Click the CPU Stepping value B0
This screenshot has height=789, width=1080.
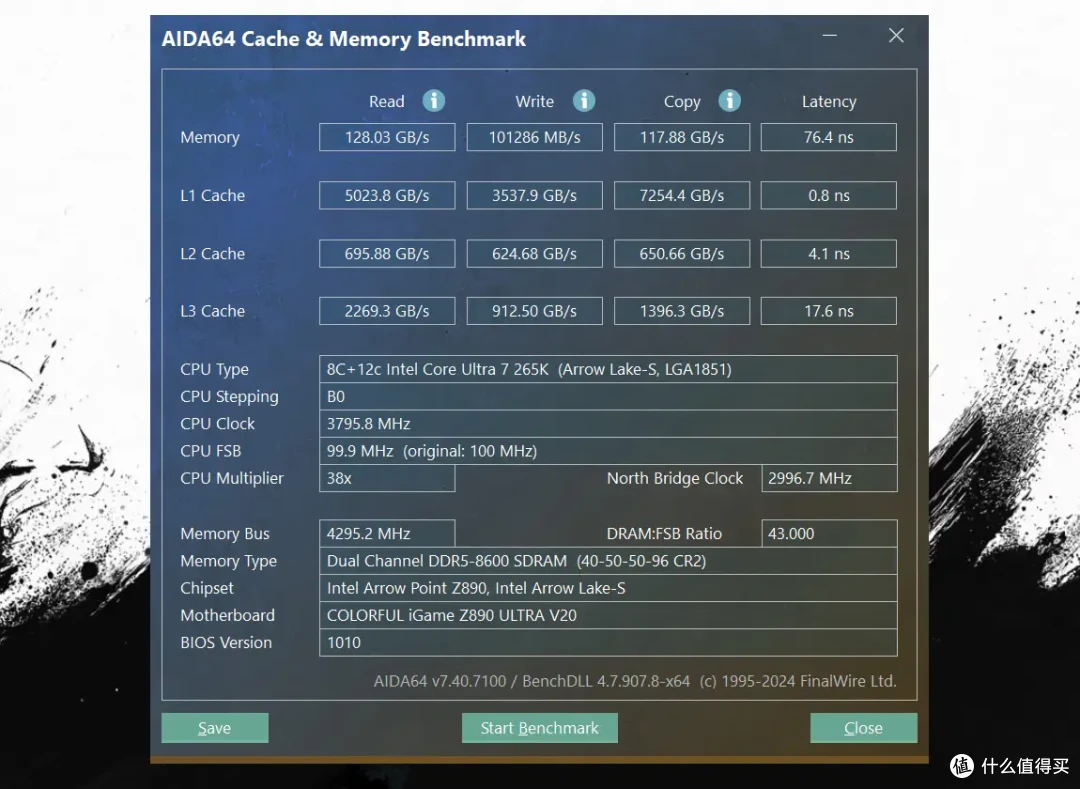(x=608, y=397)
